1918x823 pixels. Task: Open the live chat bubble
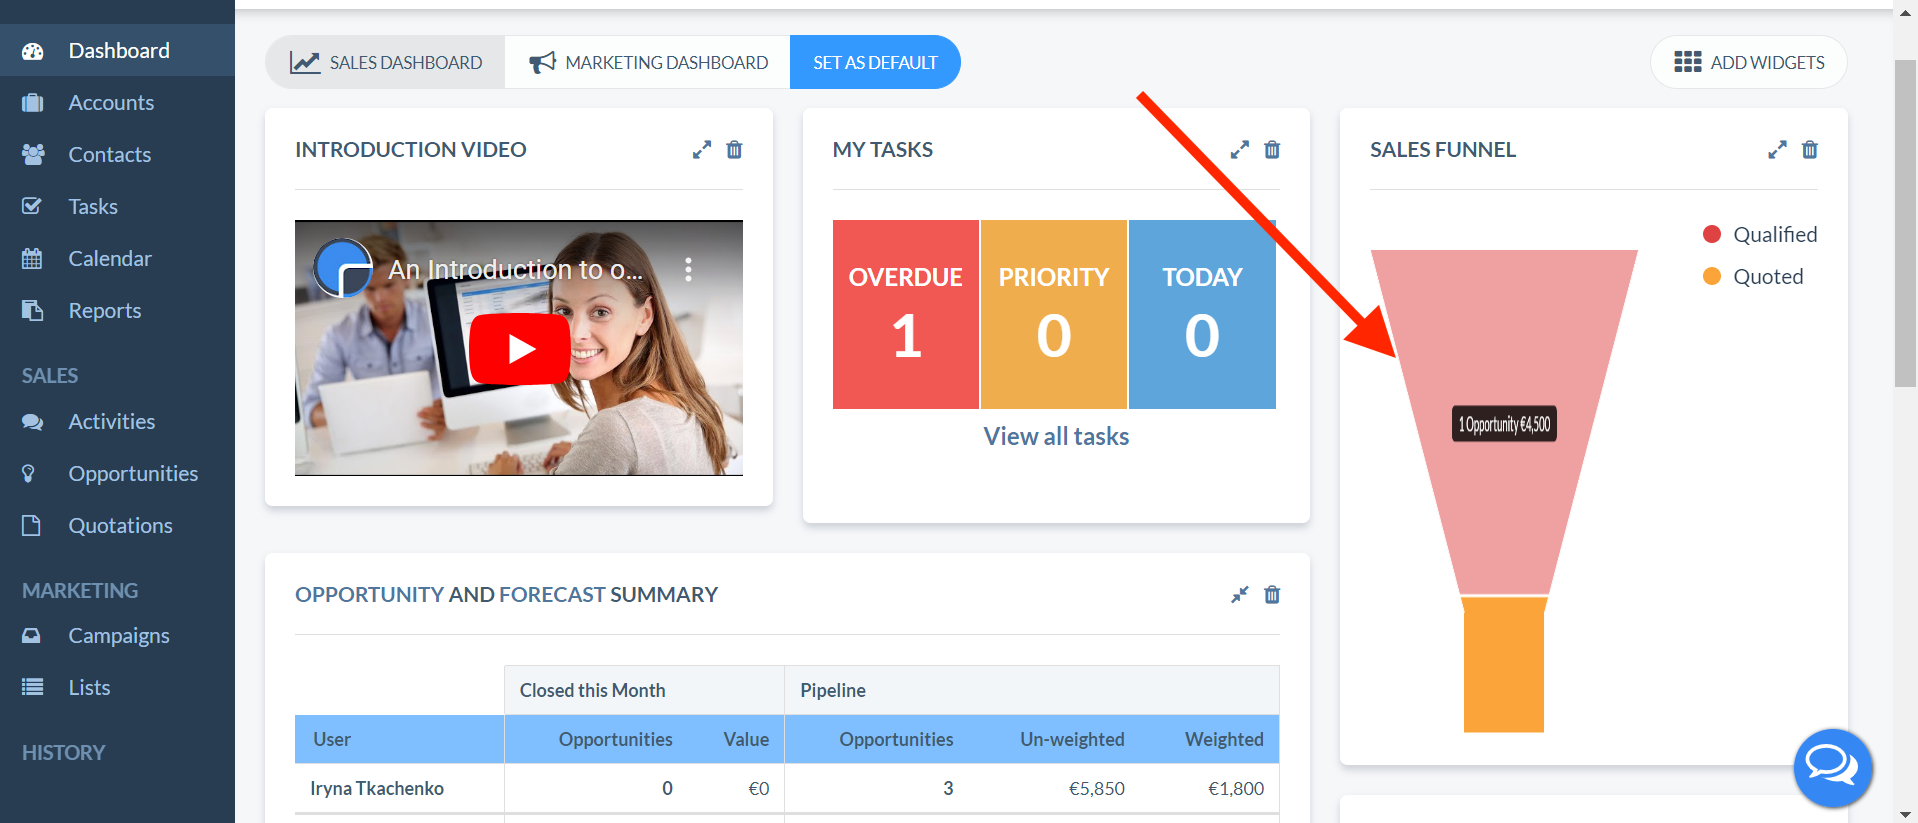tap(1832, 768)
